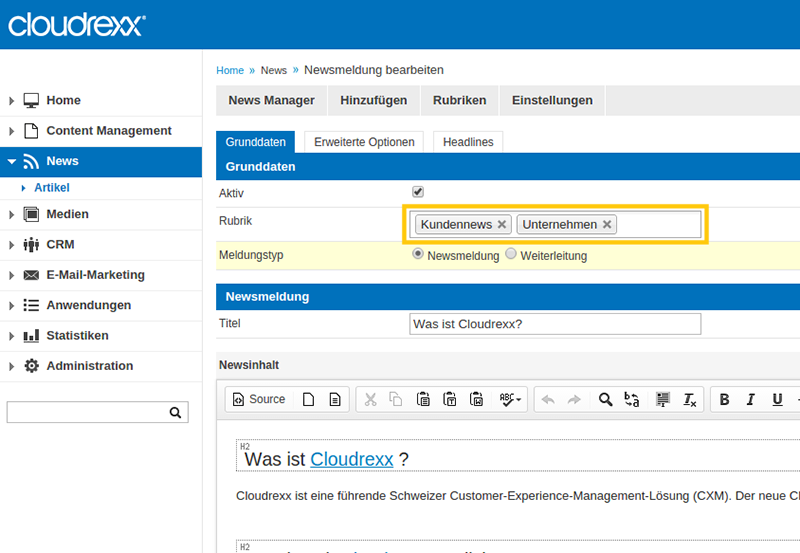This screenshot has height=553, width=800.
Task: Click the Redo arrow icon
Action: (574, 399)
